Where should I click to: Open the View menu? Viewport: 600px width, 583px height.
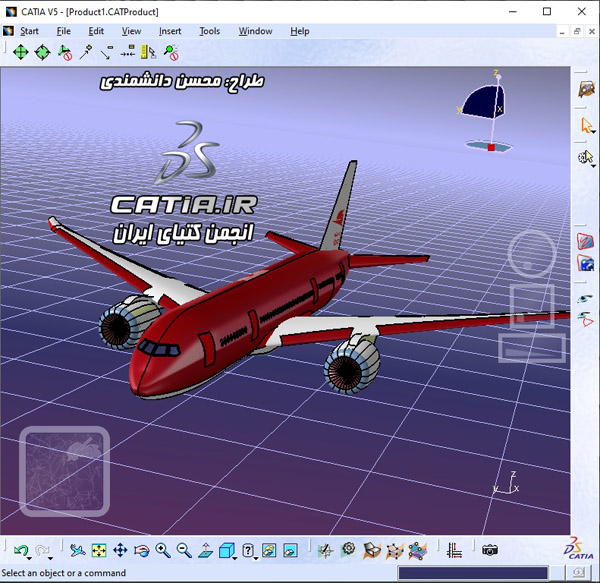(131, 31)
